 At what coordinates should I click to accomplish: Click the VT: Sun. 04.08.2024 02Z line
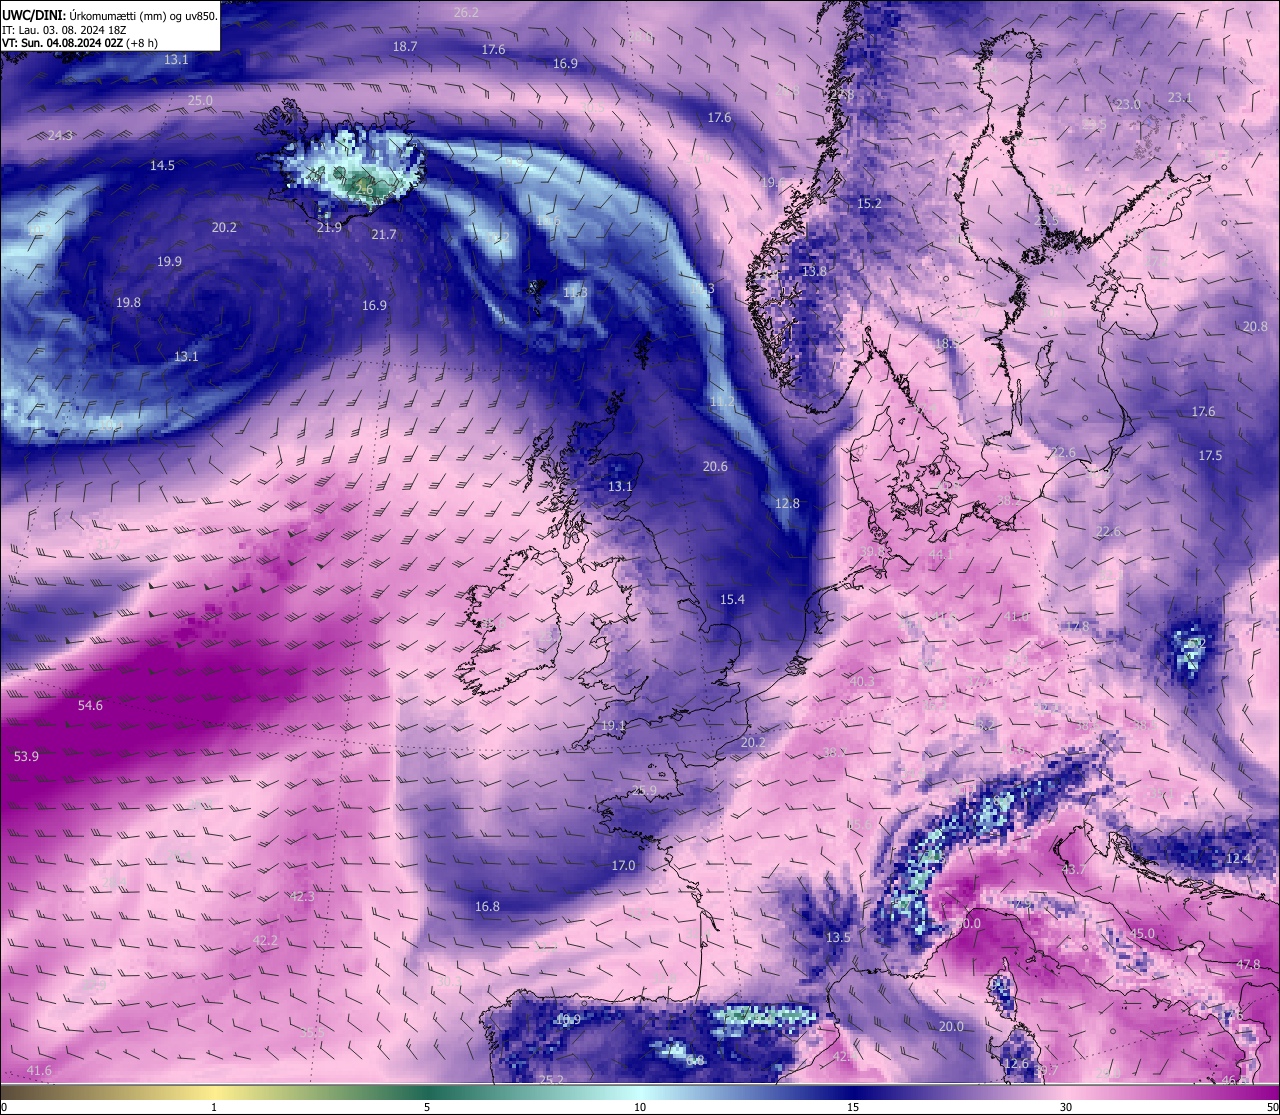[x=80, y=43]
